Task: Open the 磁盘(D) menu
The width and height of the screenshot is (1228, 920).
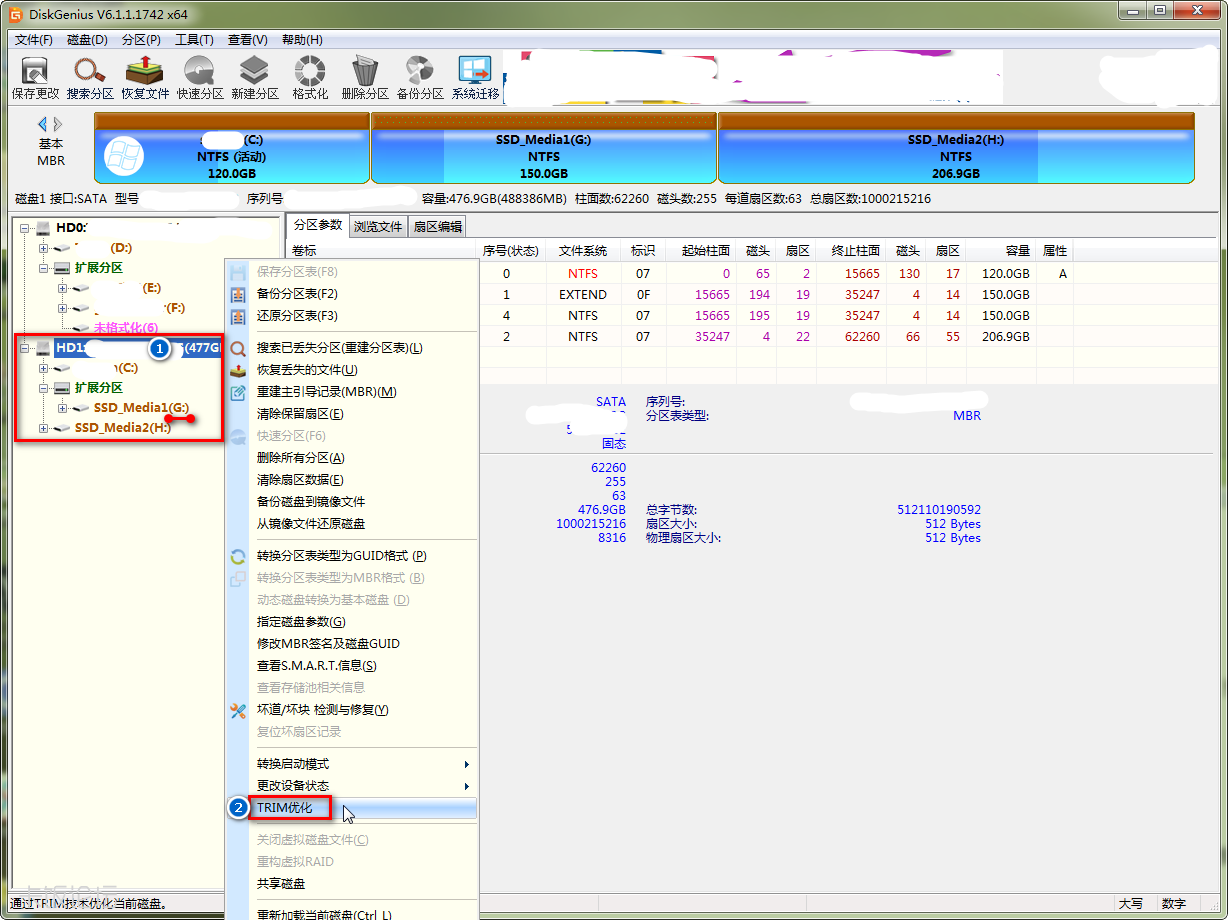Action: tap(87, 40)
